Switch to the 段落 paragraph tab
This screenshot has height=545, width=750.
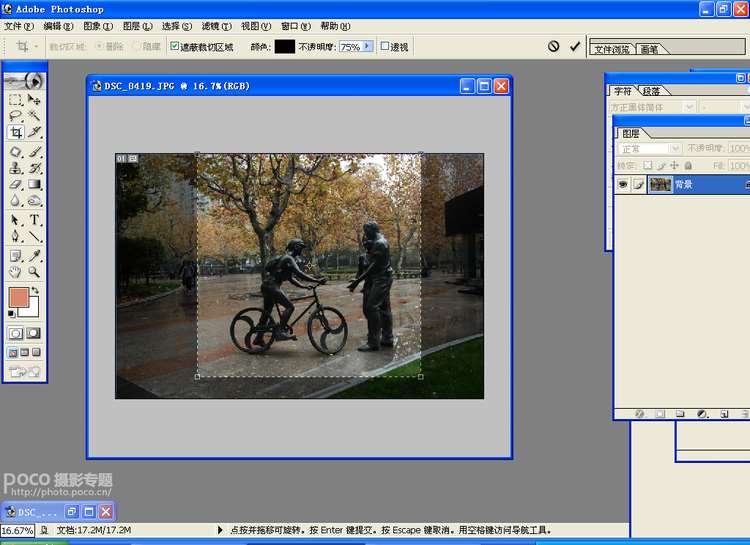[x=652, y=90]
